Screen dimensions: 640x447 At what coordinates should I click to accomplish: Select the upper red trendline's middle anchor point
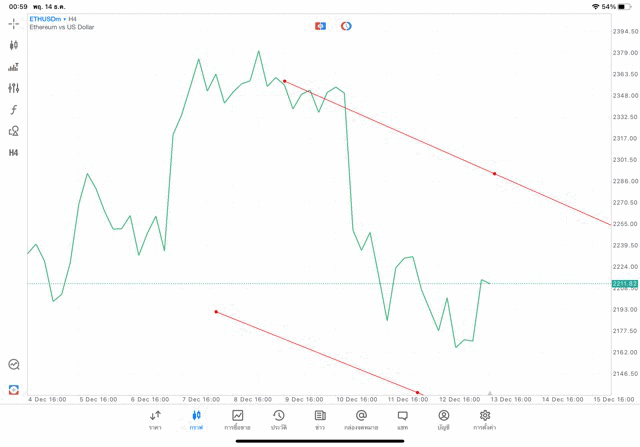494,174
